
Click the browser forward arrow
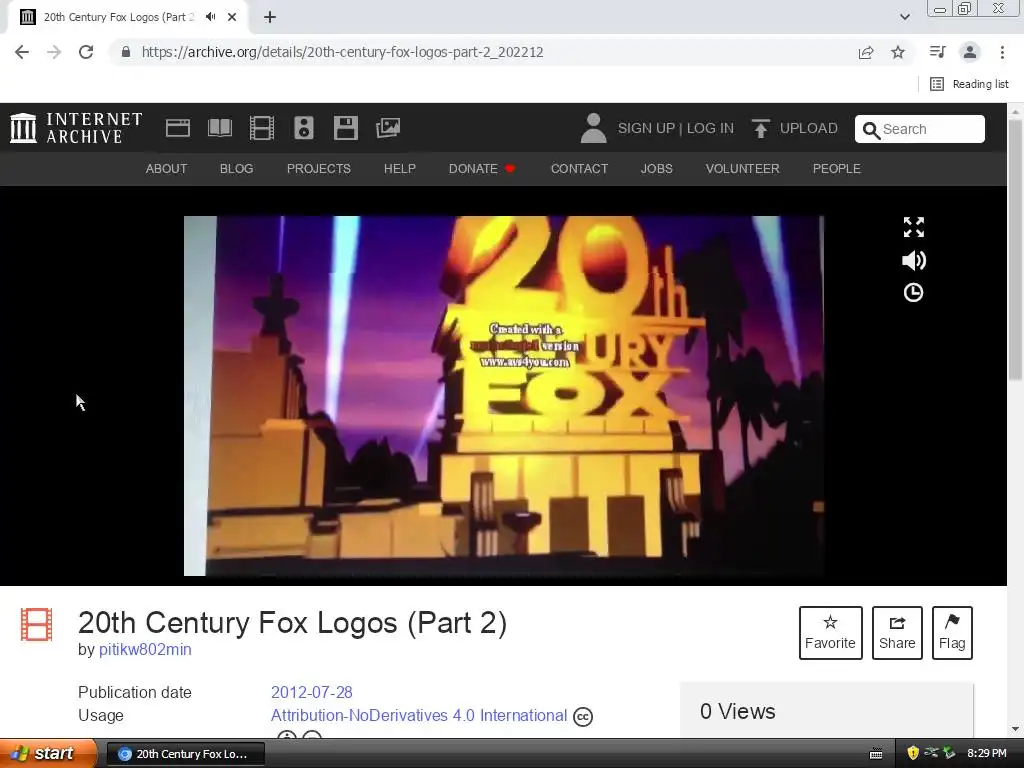click(x=54, y=52)
